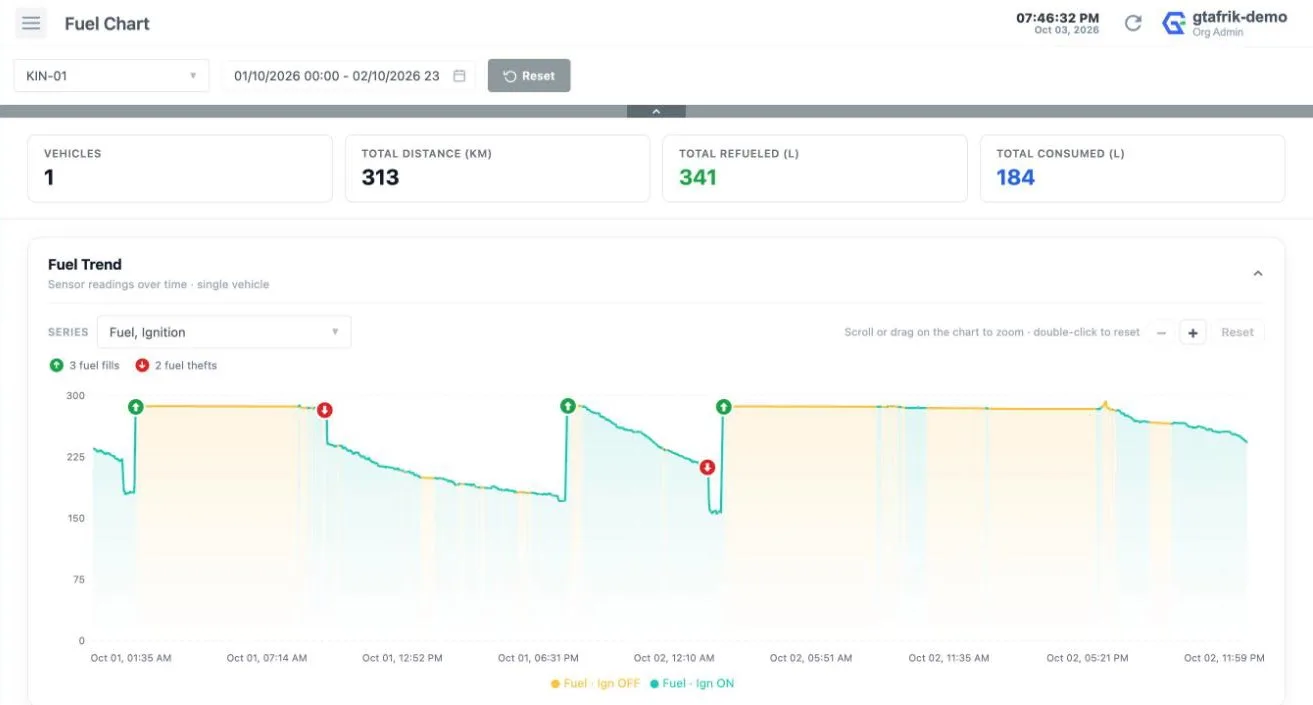The width and height of the screenshot is (1313, 705).
Task: Zoom in the chart with the plus icon
Action: (x=1192, y=332)
